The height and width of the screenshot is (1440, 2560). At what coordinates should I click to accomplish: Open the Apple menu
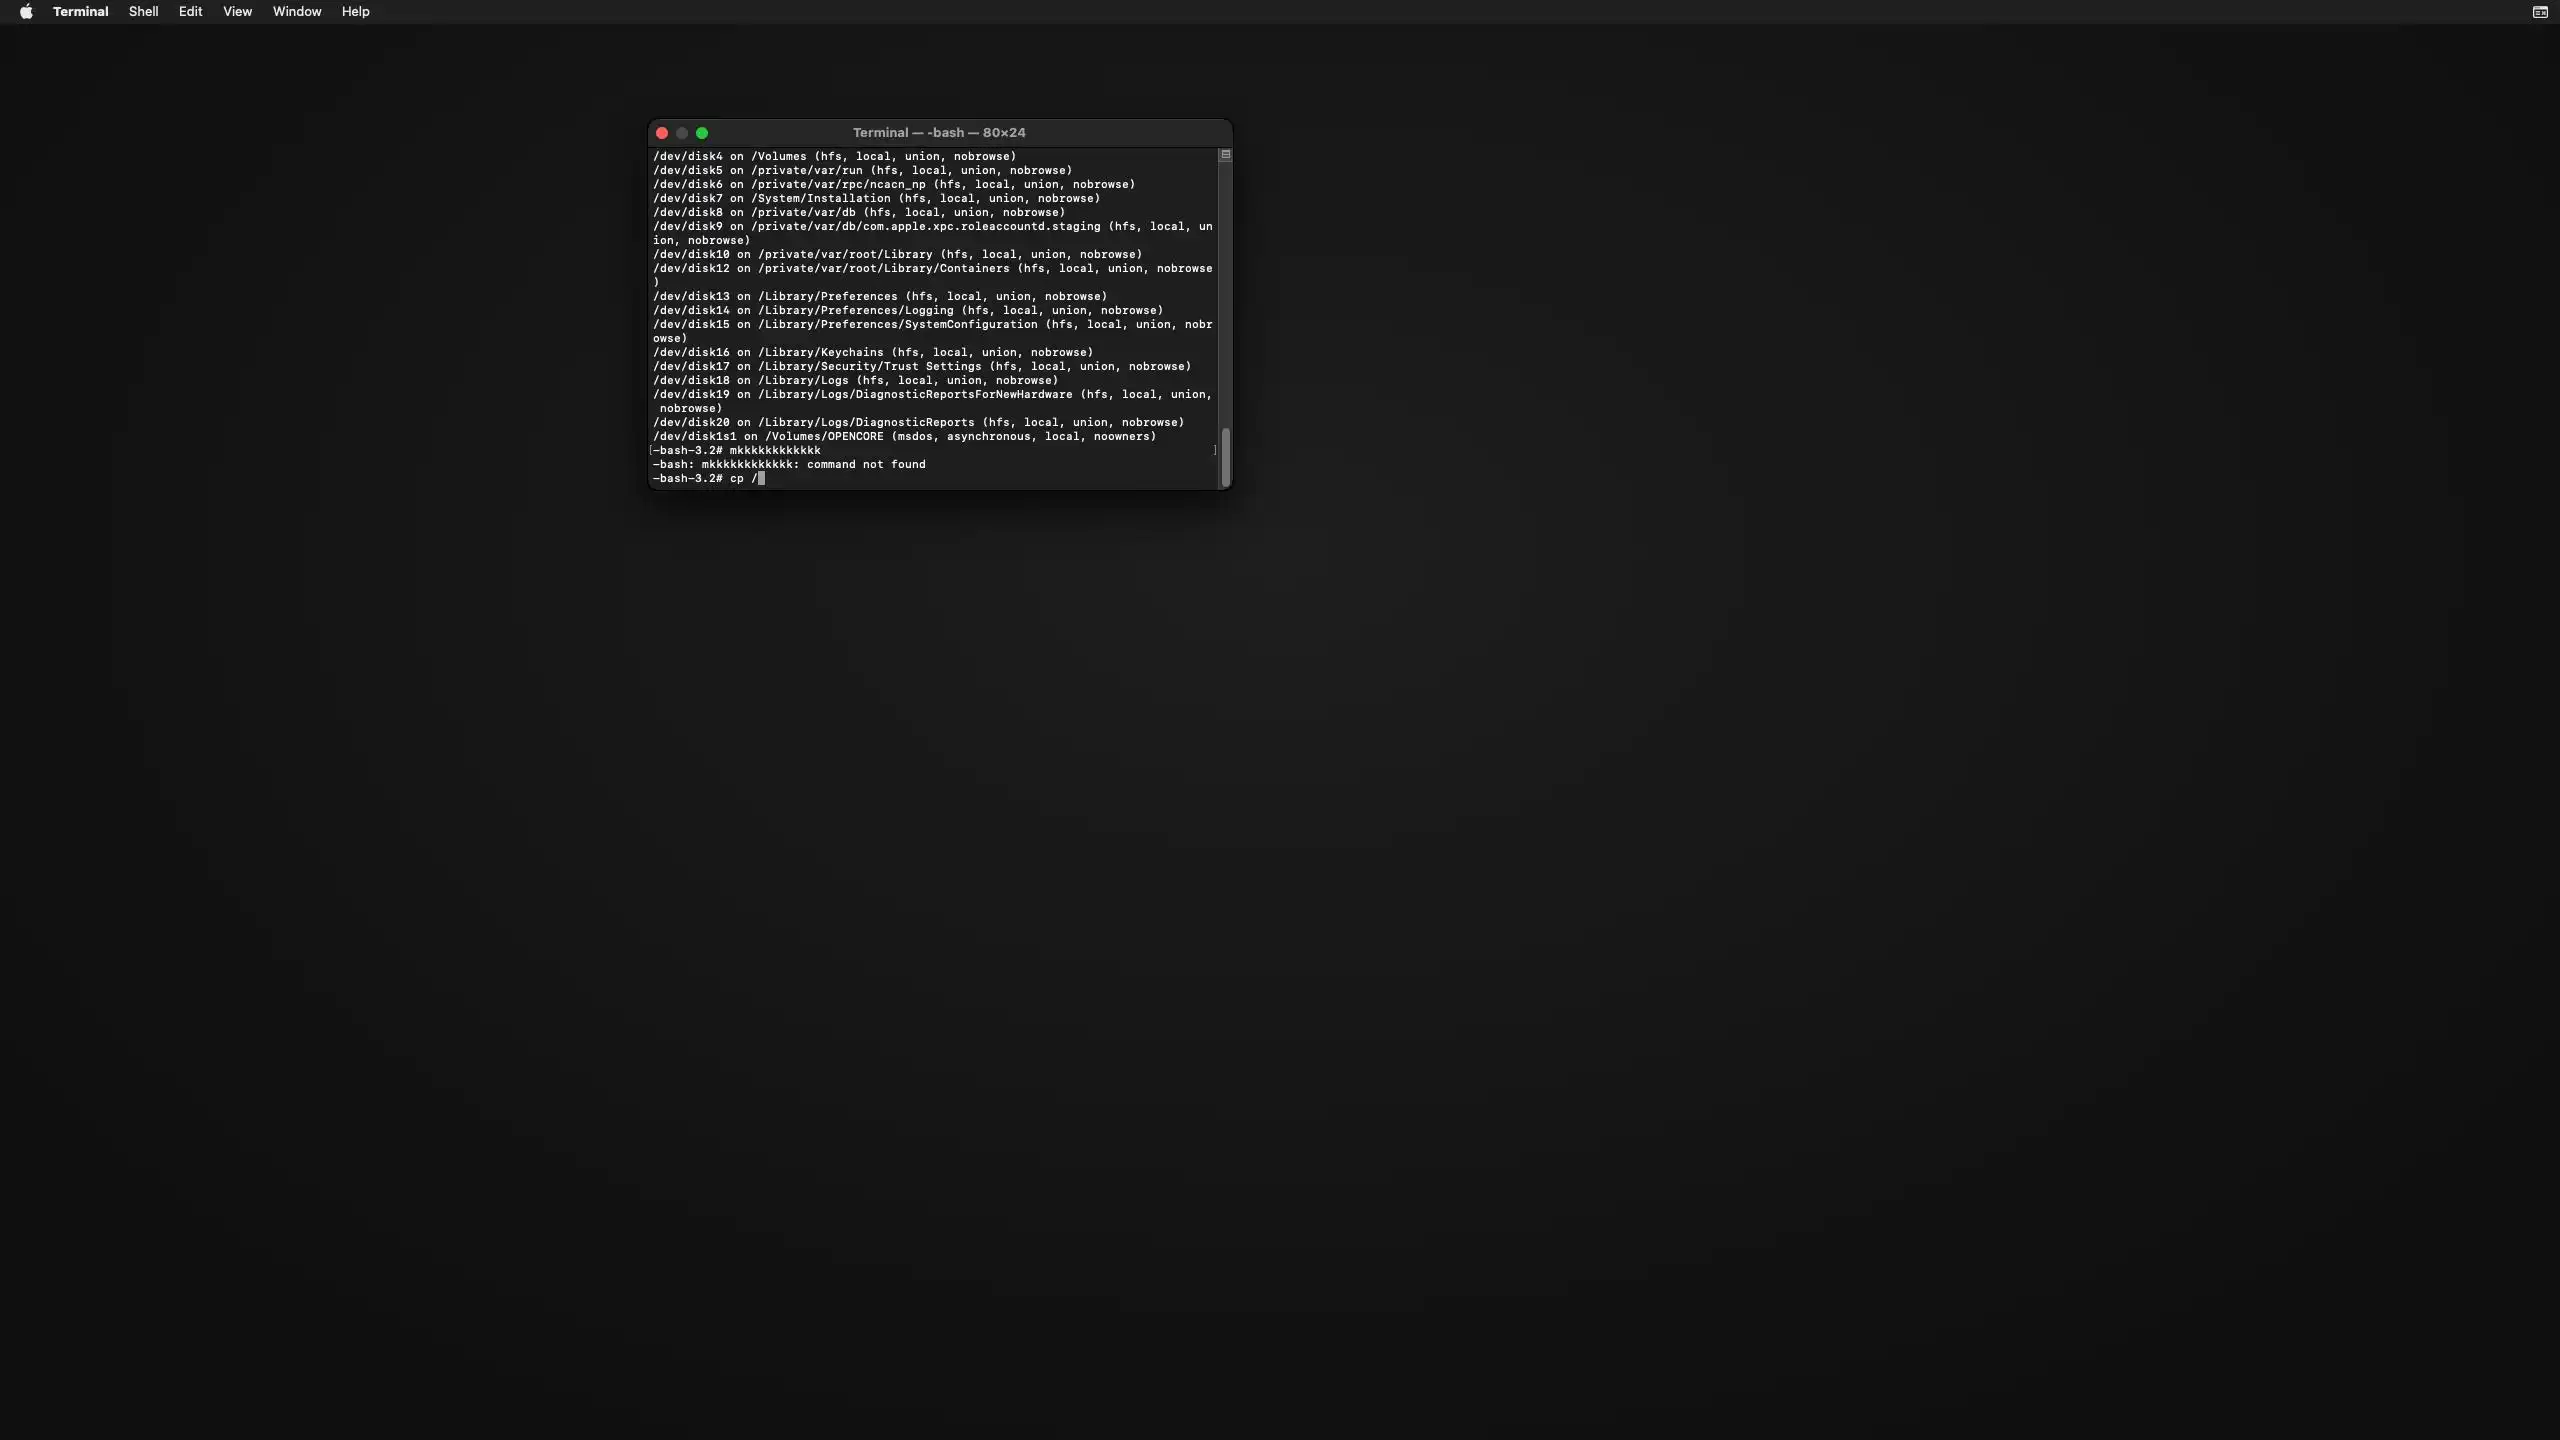tap(26, 12)
